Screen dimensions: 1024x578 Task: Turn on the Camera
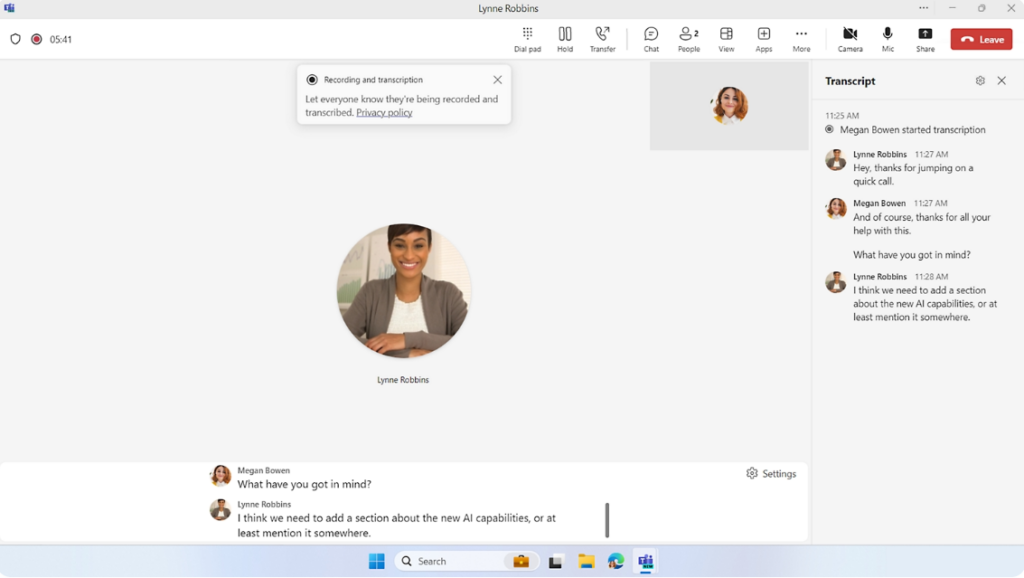849,39
